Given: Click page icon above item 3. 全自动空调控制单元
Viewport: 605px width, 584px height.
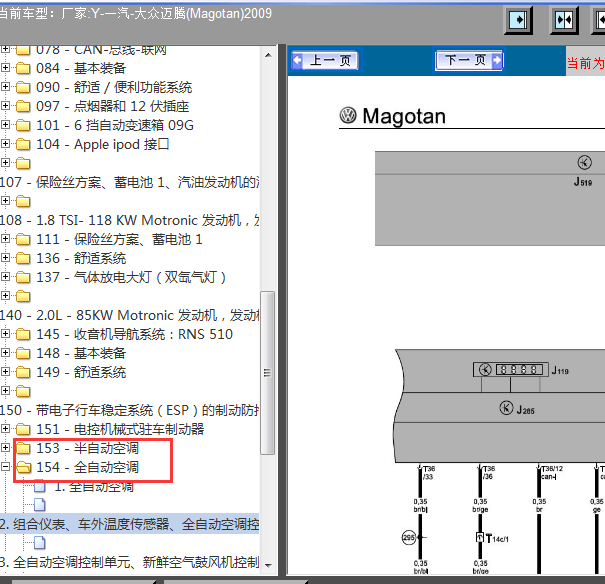Looking at the screenshot, I should click(40, 543).
